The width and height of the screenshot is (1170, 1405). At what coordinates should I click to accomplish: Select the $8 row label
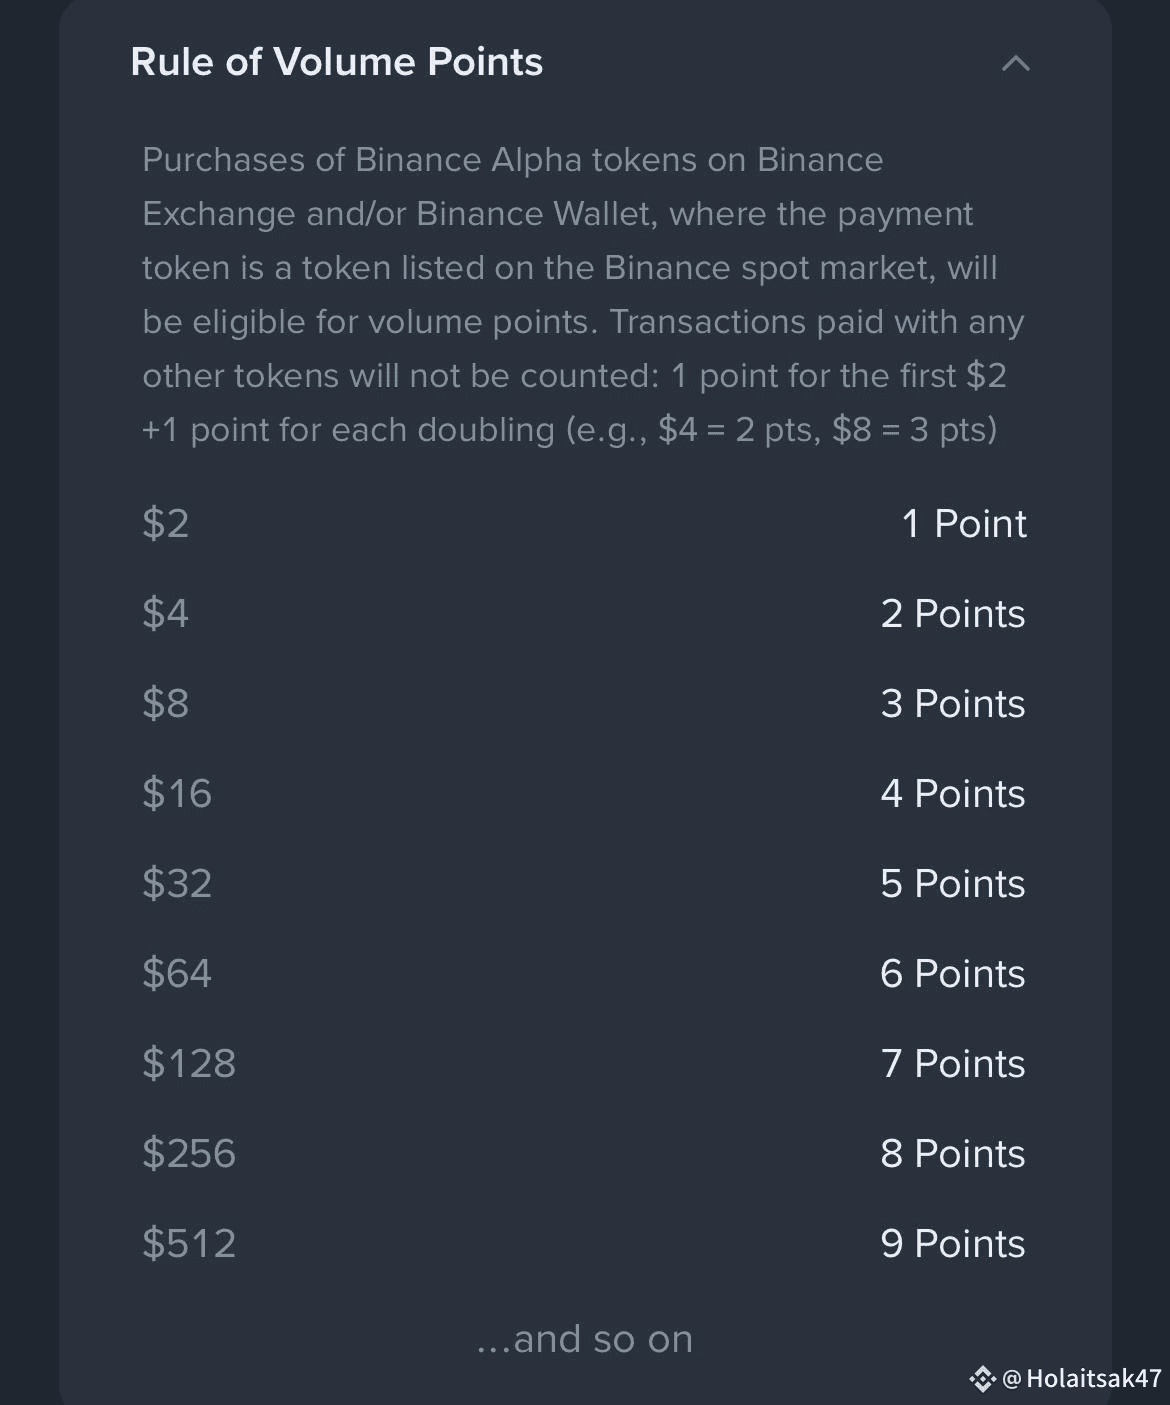tap(166, 703)
